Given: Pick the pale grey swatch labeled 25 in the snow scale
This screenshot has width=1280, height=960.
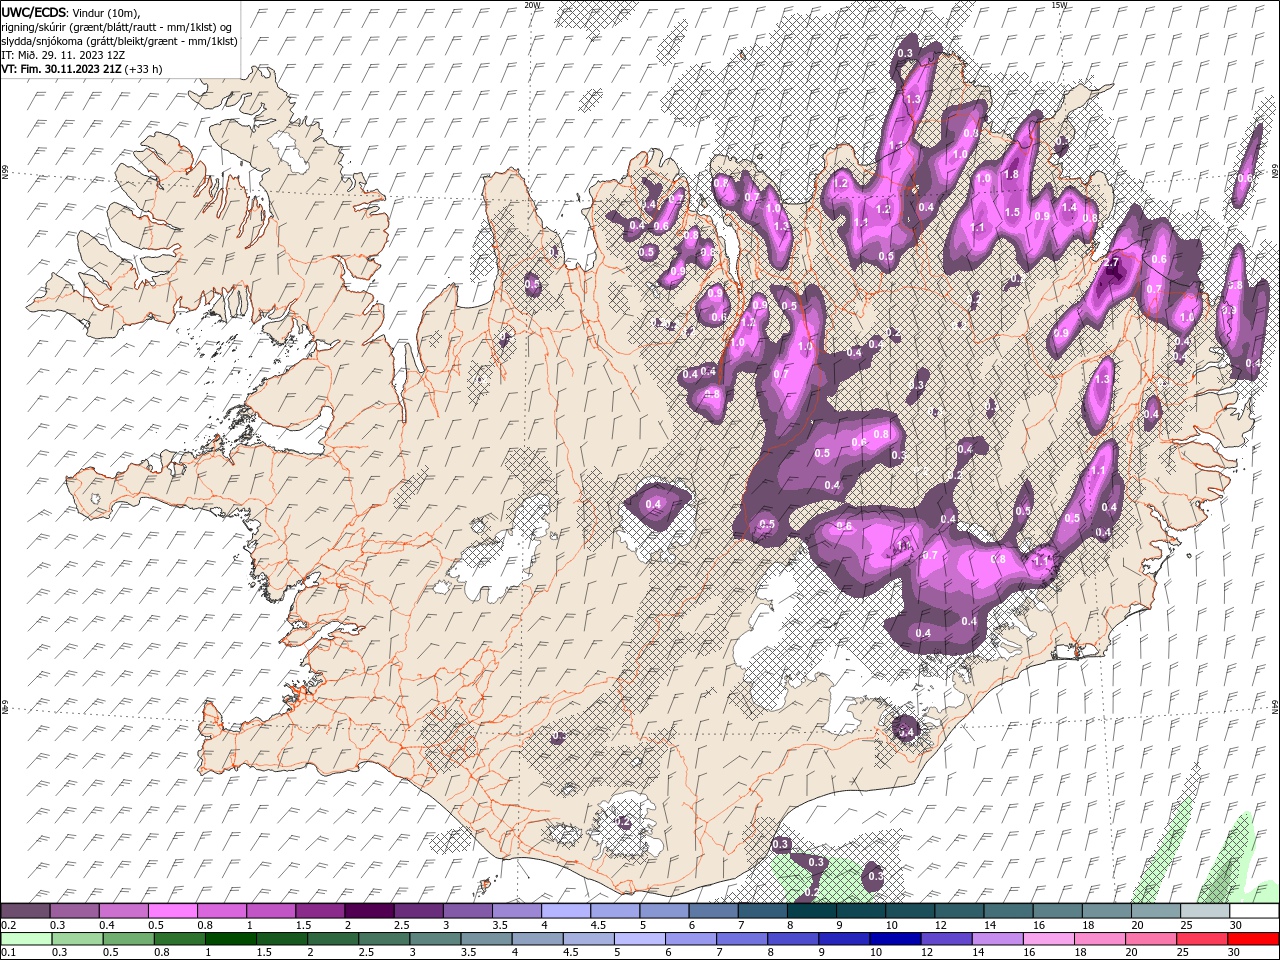Looking at the screenshot, I should pyautogui.click(x=1205, y=911).
